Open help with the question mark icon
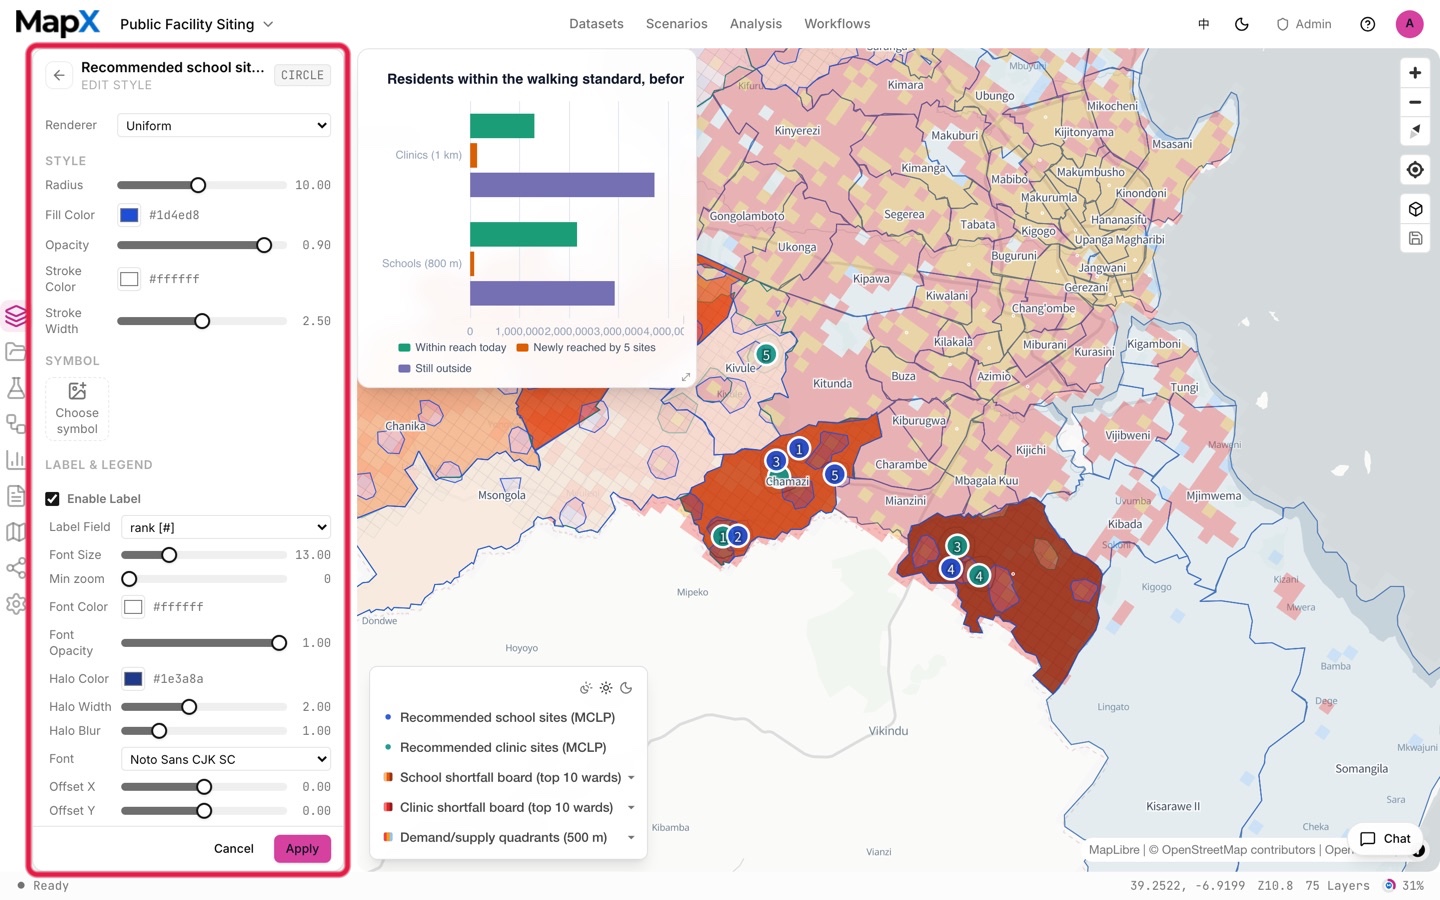Viewport: 1440px width, 900px height. click(1368, 24)
